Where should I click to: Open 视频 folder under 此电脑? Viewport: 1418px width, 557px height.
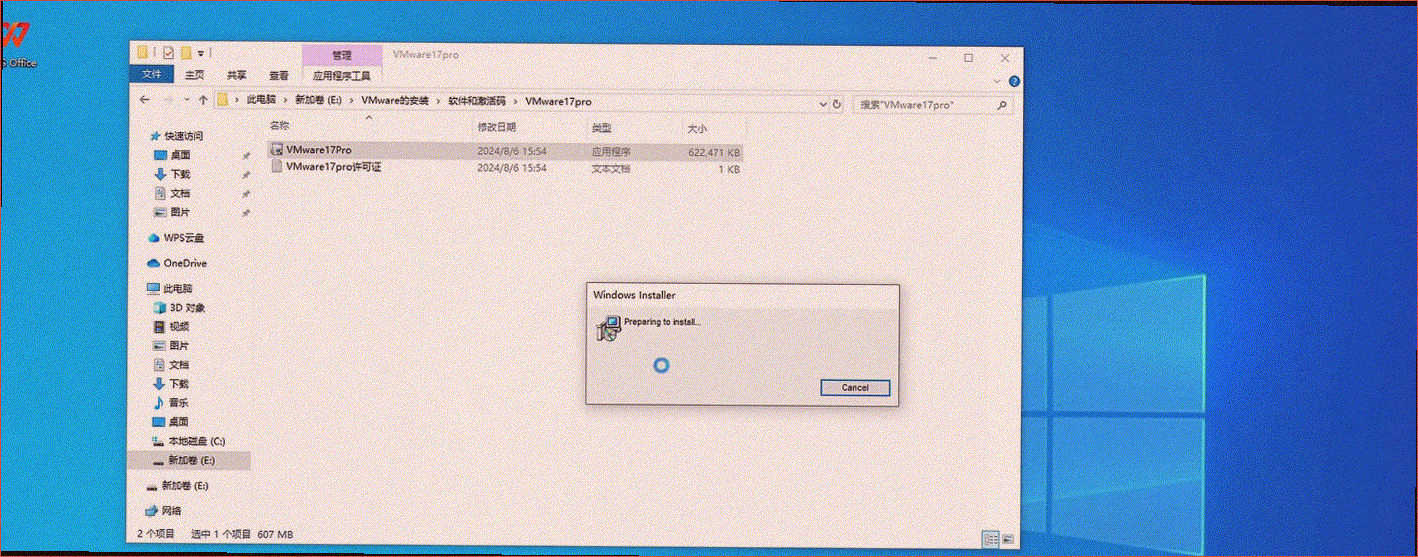point(179,327)
